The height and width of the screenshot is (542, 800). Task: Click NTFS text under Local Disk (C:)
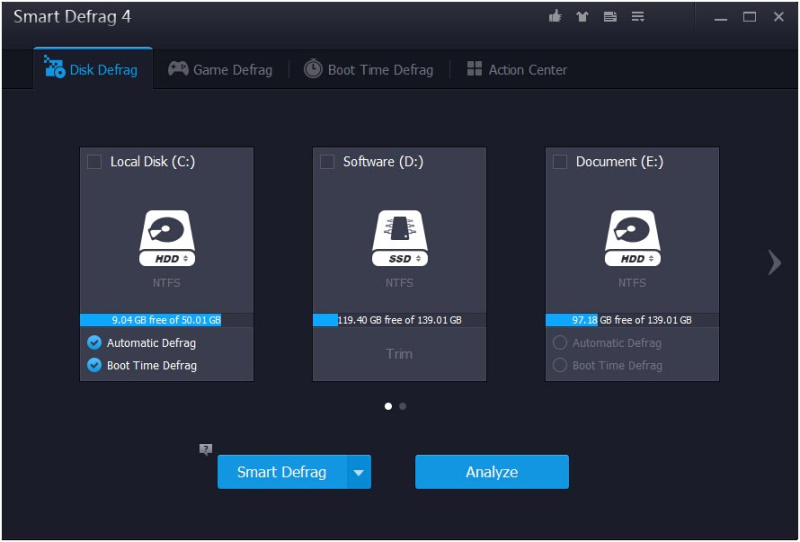167,283
